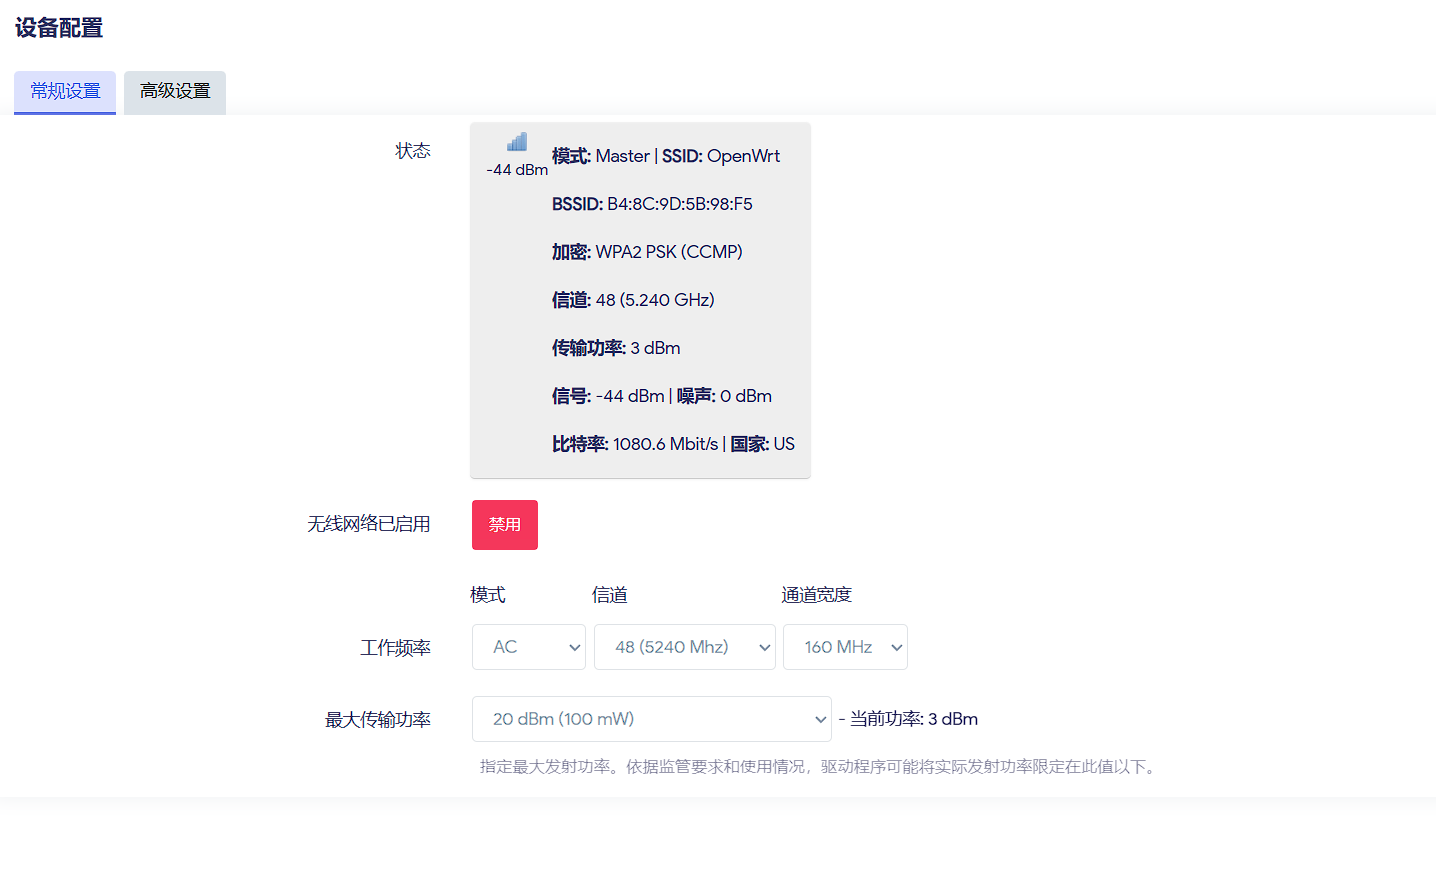The image size is (1436, 871).
Task: Click the wireless signal strength icon
Action: click(516, 142)
